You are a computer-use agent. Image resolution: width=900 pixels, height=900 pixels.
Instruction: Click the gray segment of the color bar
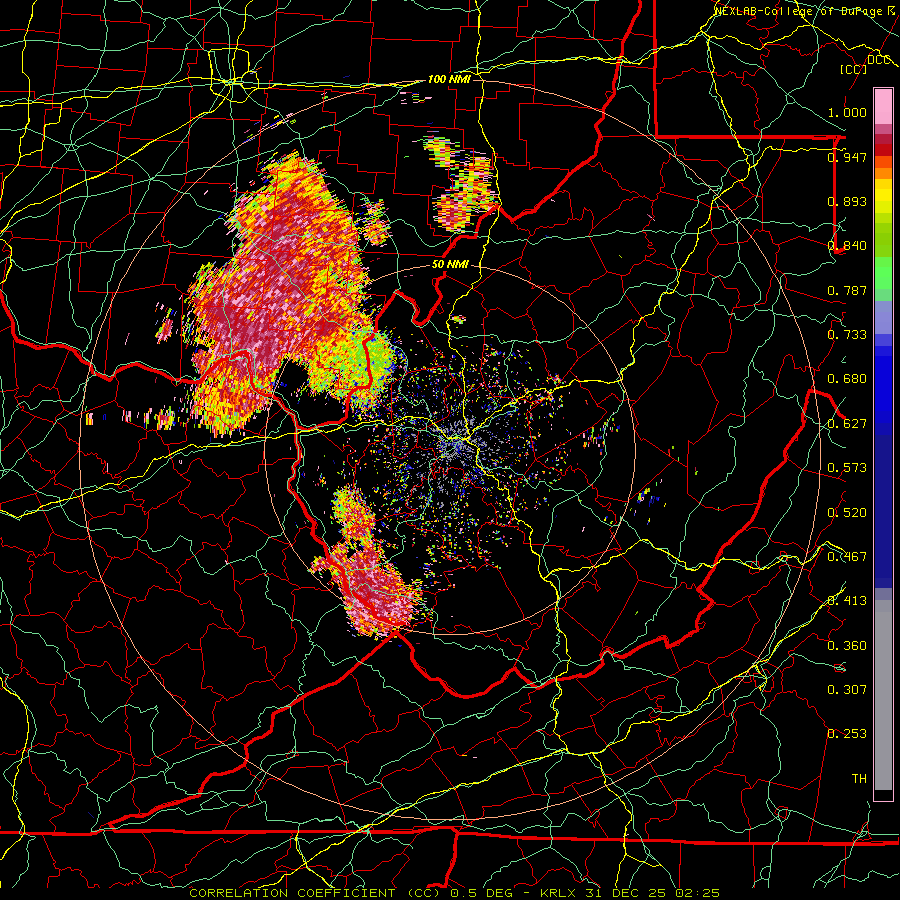883,697
